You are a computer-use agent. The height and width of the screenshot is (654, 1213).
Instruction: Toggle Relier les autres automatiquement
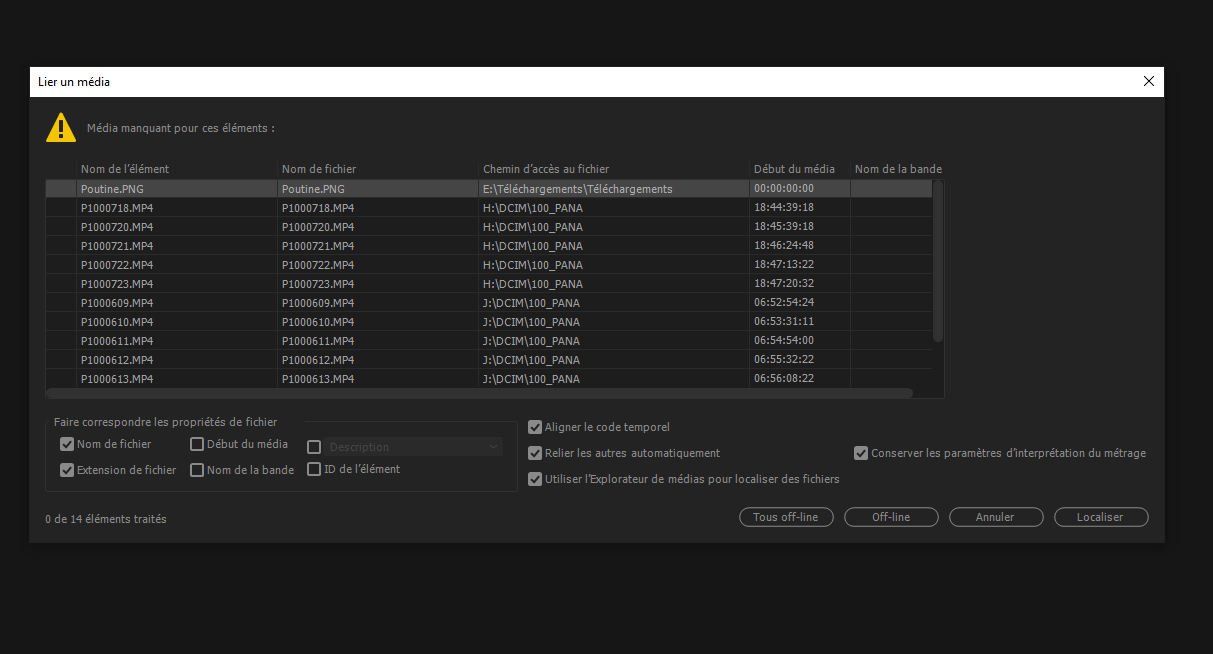535,453
